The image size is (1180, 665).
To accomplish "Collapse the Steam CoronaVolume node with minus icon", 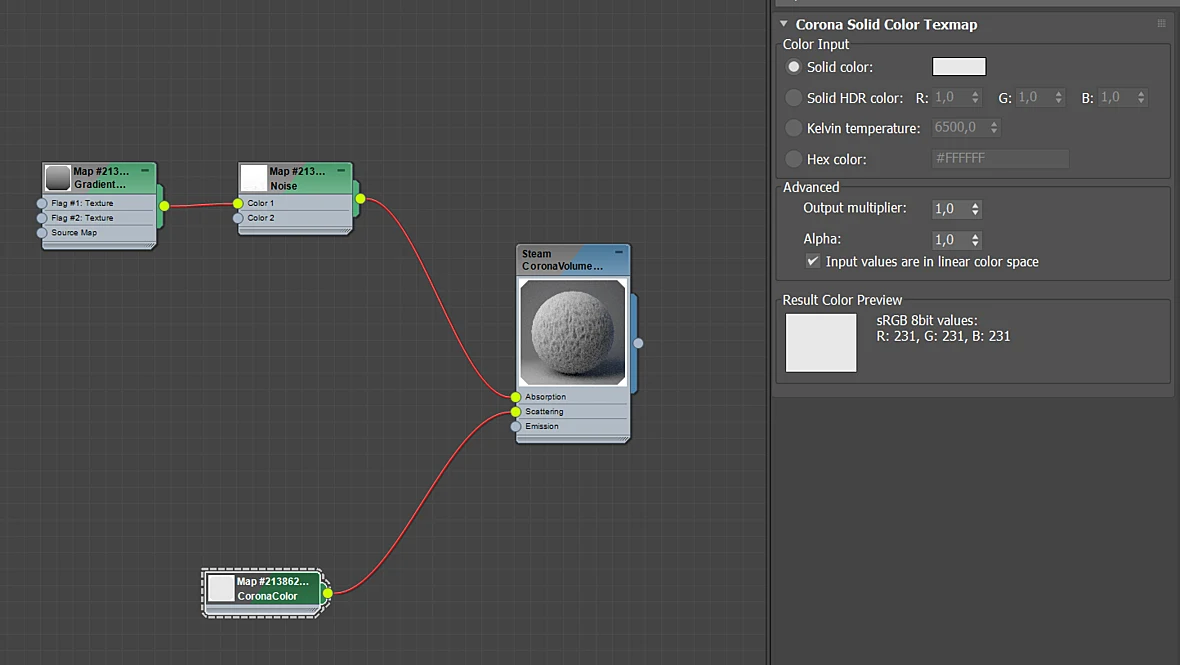I will (x=619, y=252).
